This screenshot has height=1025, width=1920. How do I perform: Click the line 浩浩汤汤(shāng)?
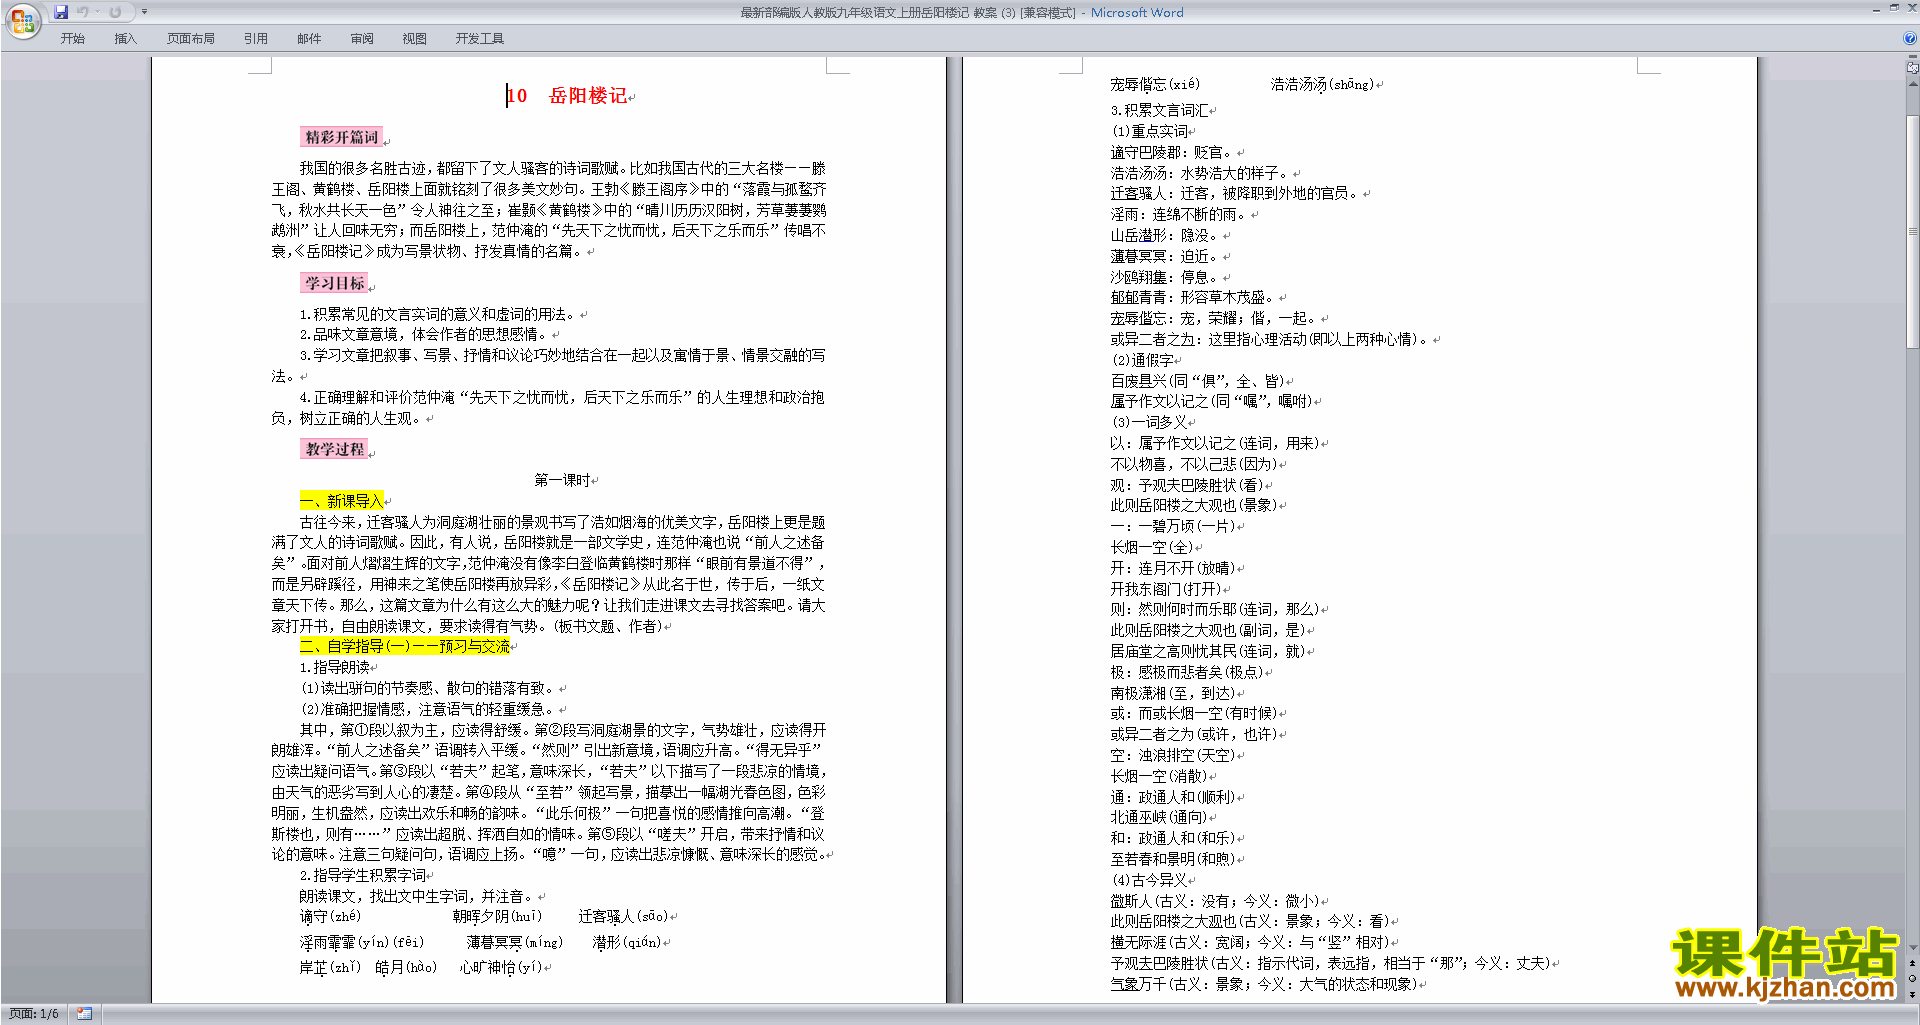(x=1322, y=85)
